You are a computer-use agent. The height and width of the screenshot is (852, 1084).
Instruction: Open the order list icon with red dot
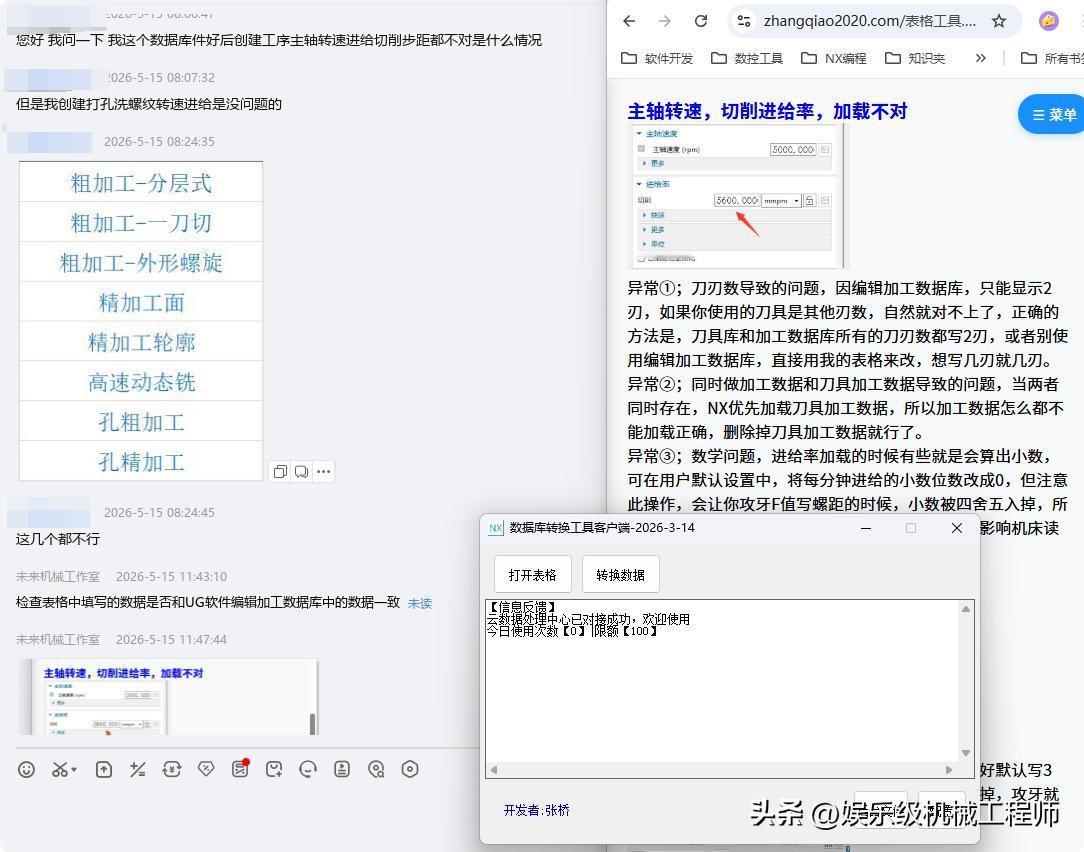[x=240, y=768]
